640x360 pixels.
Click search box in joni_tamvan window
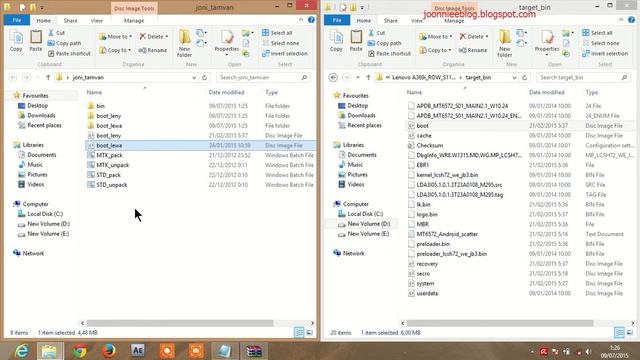(x=263, y=77)
